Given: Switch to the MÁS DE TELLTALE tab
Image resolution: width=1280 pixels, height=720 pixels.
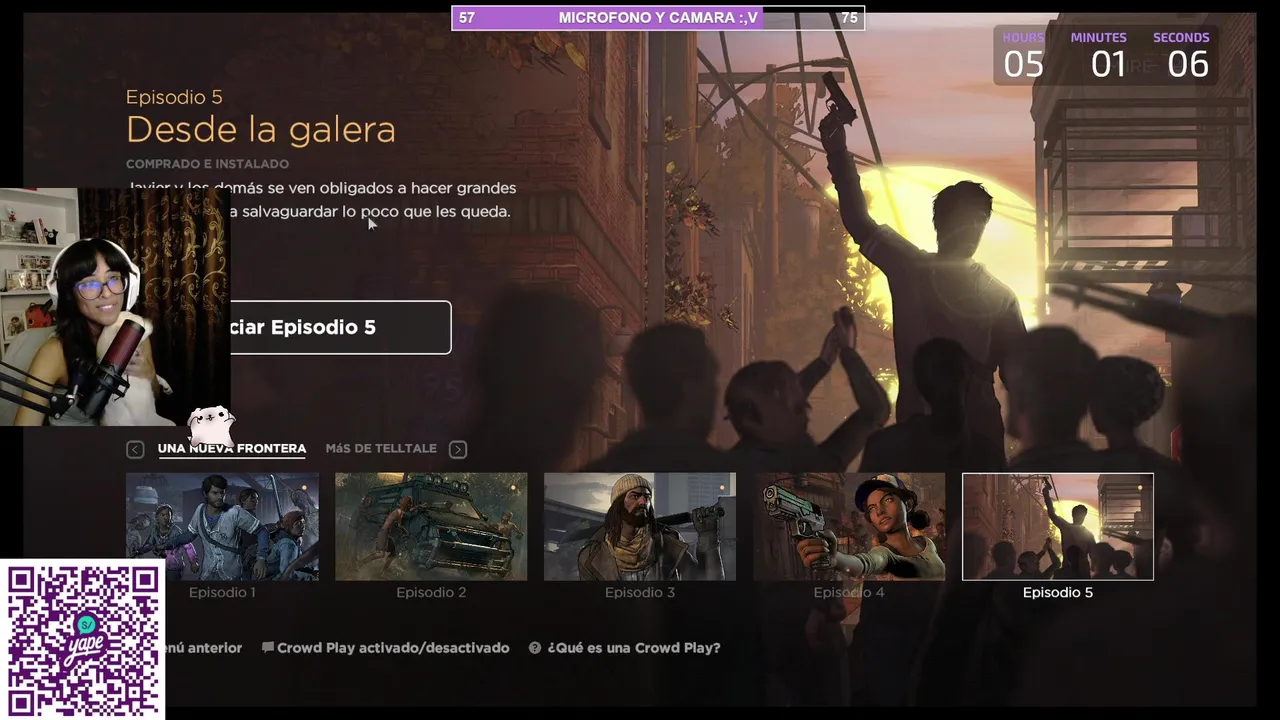Looking at the screenshot, I should [381, 448].
